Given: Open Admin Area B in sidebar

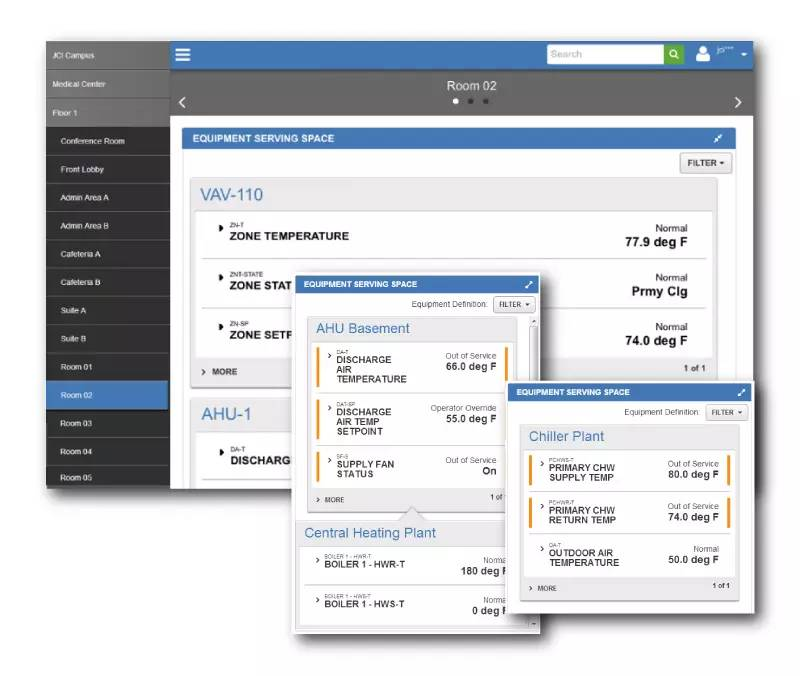Looking at the screenshot, I should 108,226.
